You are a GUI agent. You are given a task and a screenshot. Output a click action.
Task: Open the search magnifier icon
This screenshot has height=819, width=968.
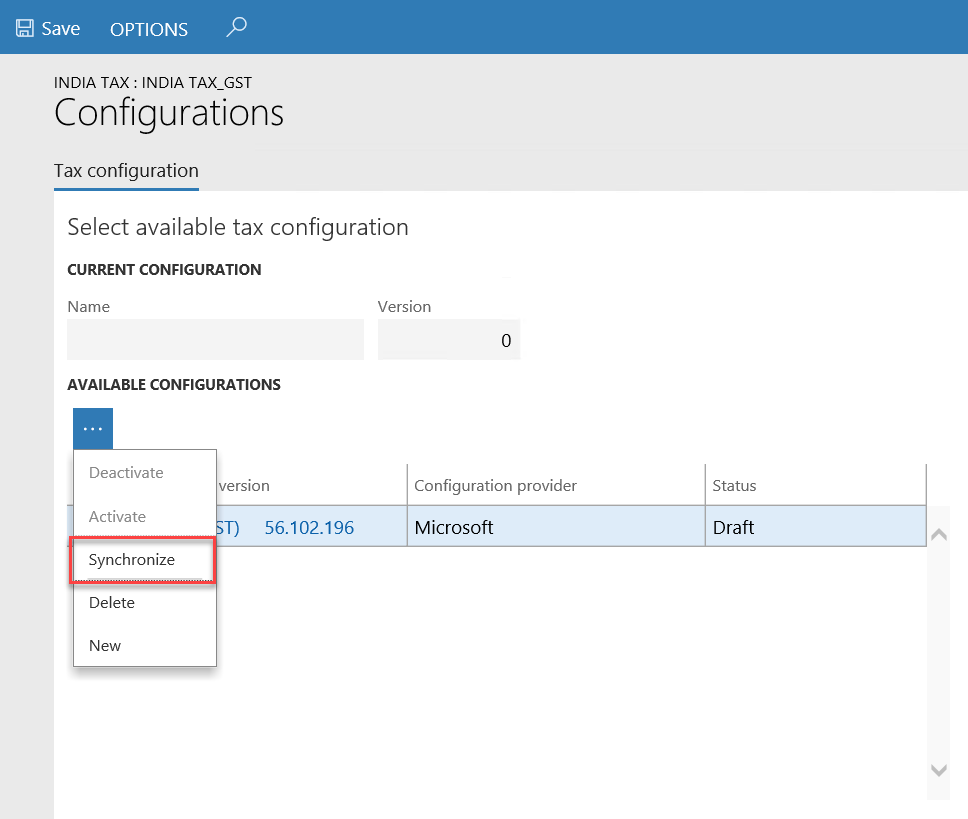click(x=236, y=28)
